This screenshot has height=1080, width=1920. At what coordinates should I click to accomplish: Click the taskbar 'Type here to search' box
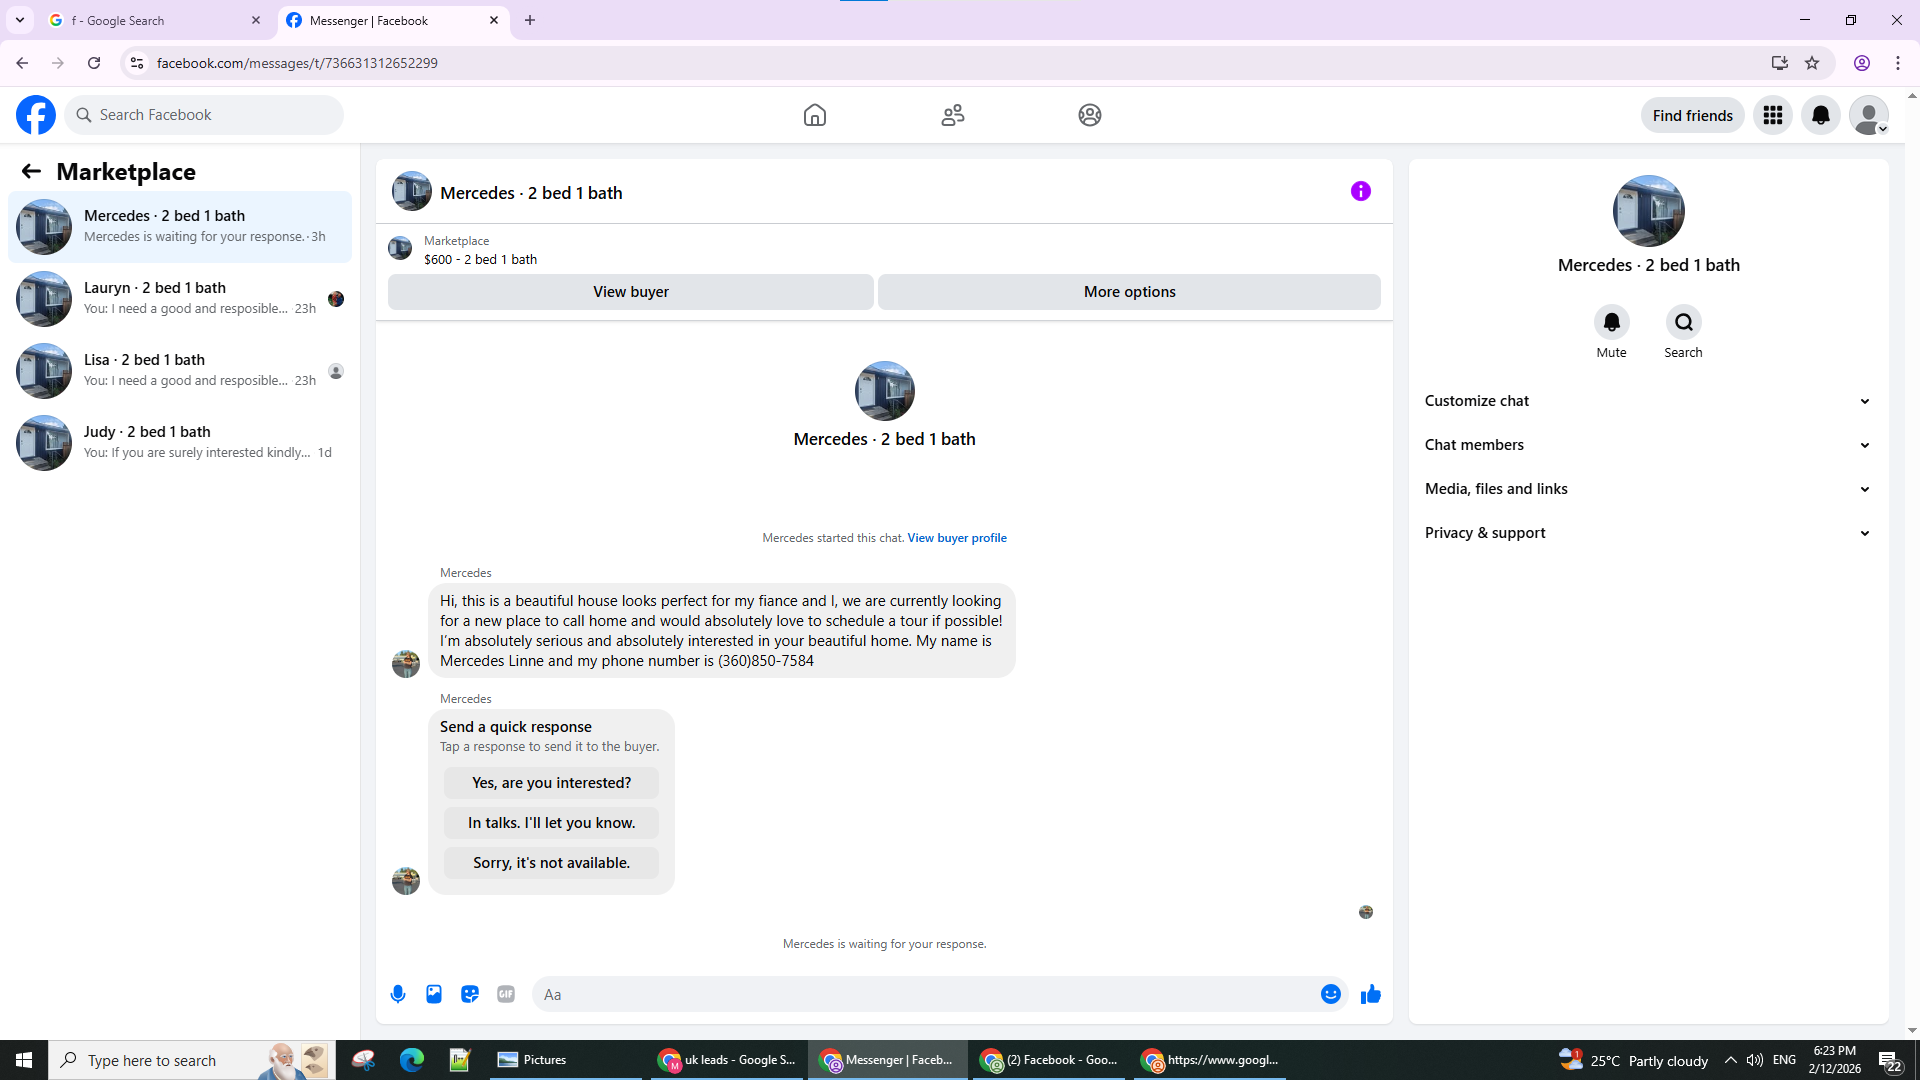point(192,1060)
